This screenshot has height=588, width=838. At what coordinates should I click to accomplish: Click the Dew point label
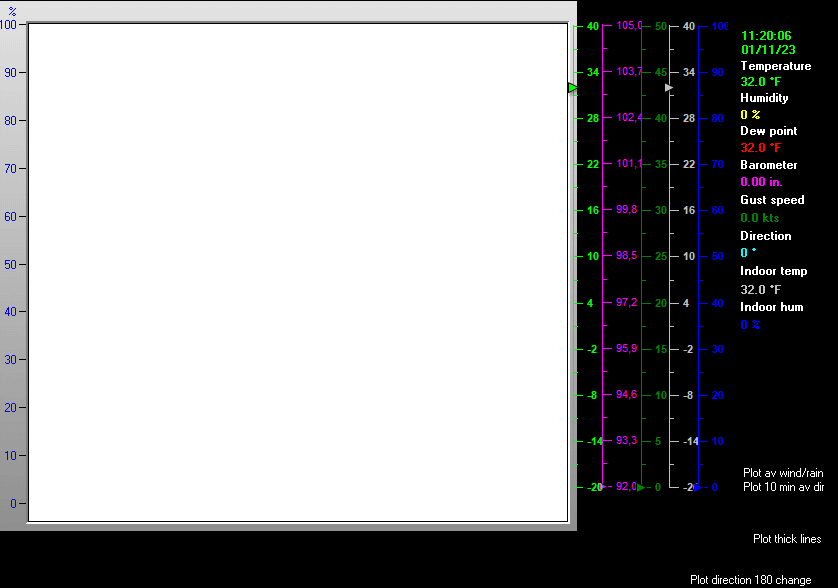pos(768,131)
